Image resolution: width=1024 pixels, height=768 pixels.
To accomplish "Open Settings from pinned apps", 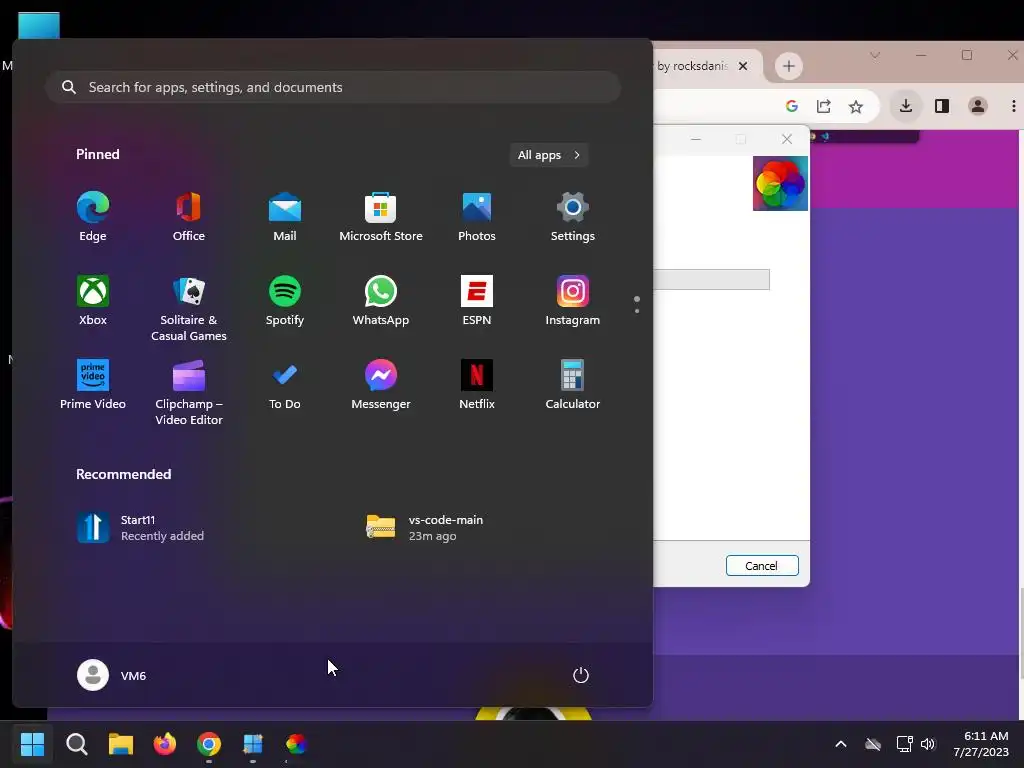I will (573, 217).
